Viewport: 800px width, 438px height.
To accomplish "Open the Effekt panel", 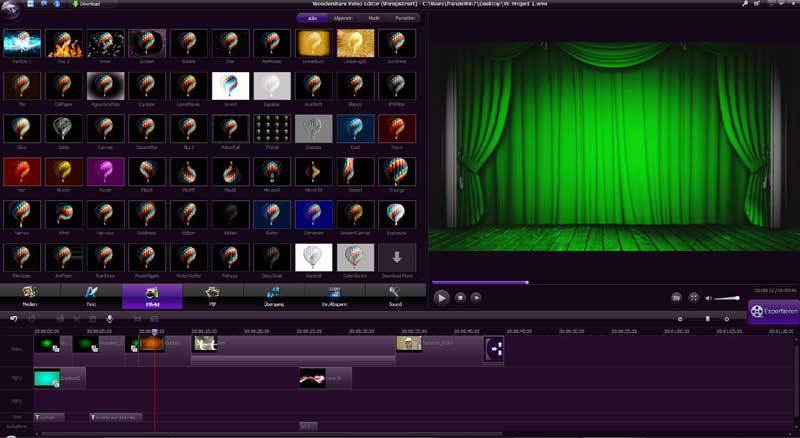I will (152, 297).
